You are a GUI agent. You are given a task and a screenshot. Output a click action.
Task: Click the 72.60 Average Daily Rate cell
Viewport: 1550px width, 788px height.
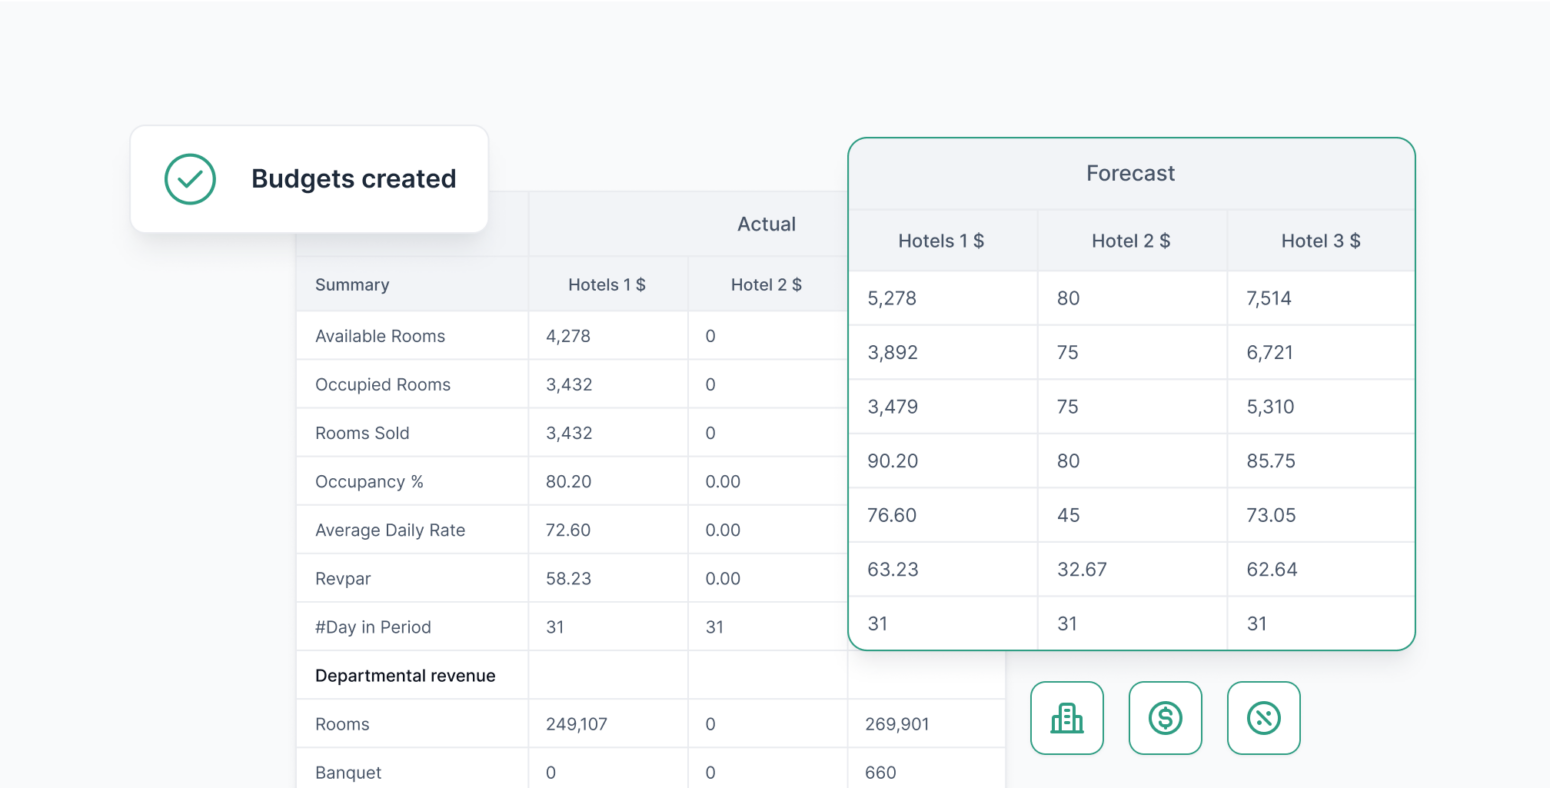[608, 530]
